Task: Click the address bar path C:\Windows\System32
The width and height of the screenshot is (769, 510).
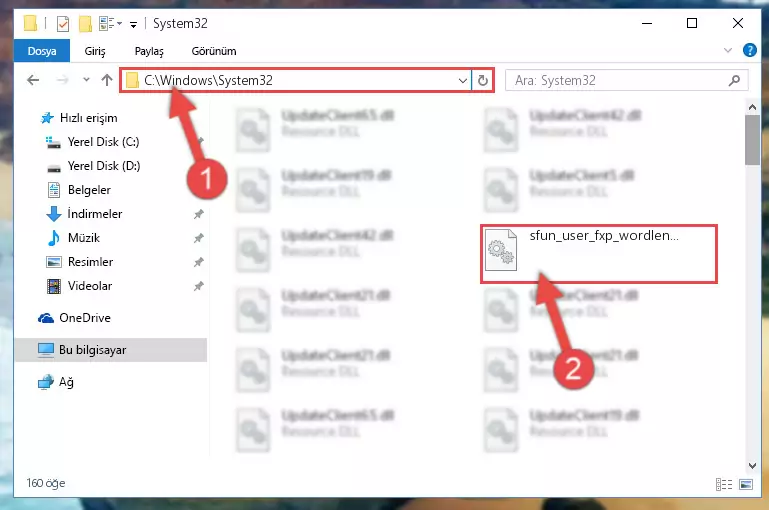Action: click(x=208, y=80)
